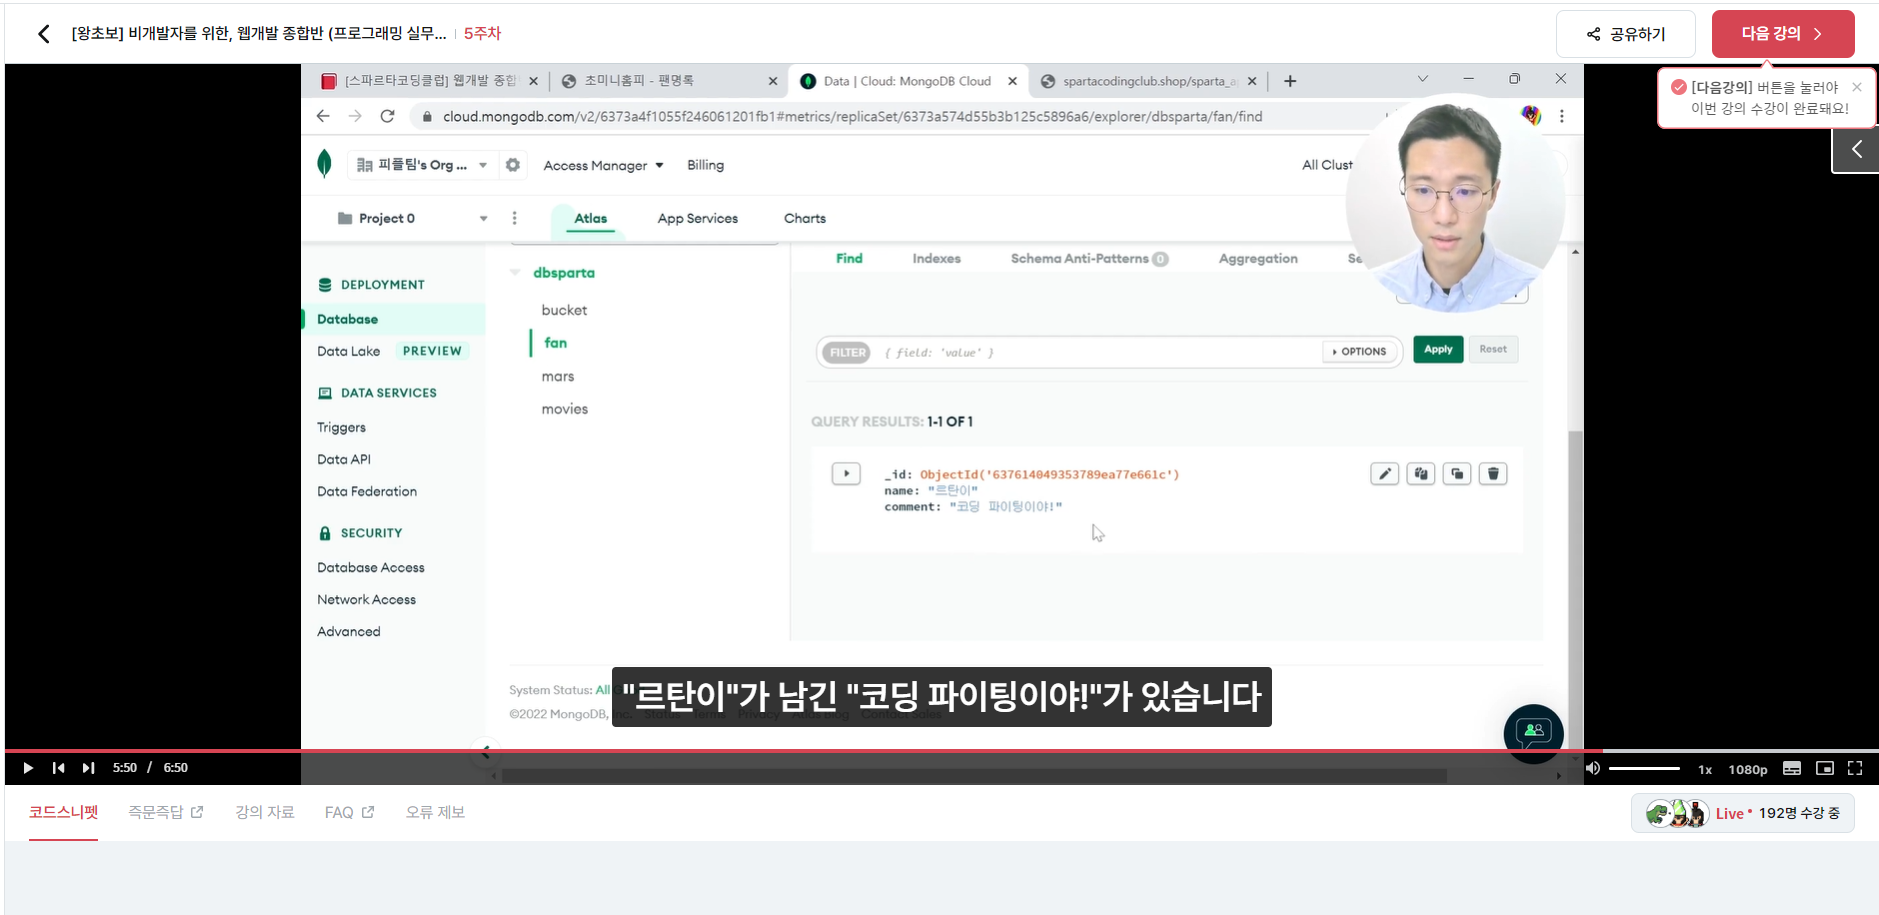The image size is (1879, 915).
Task: Skip to the next video
Action: 88,768
